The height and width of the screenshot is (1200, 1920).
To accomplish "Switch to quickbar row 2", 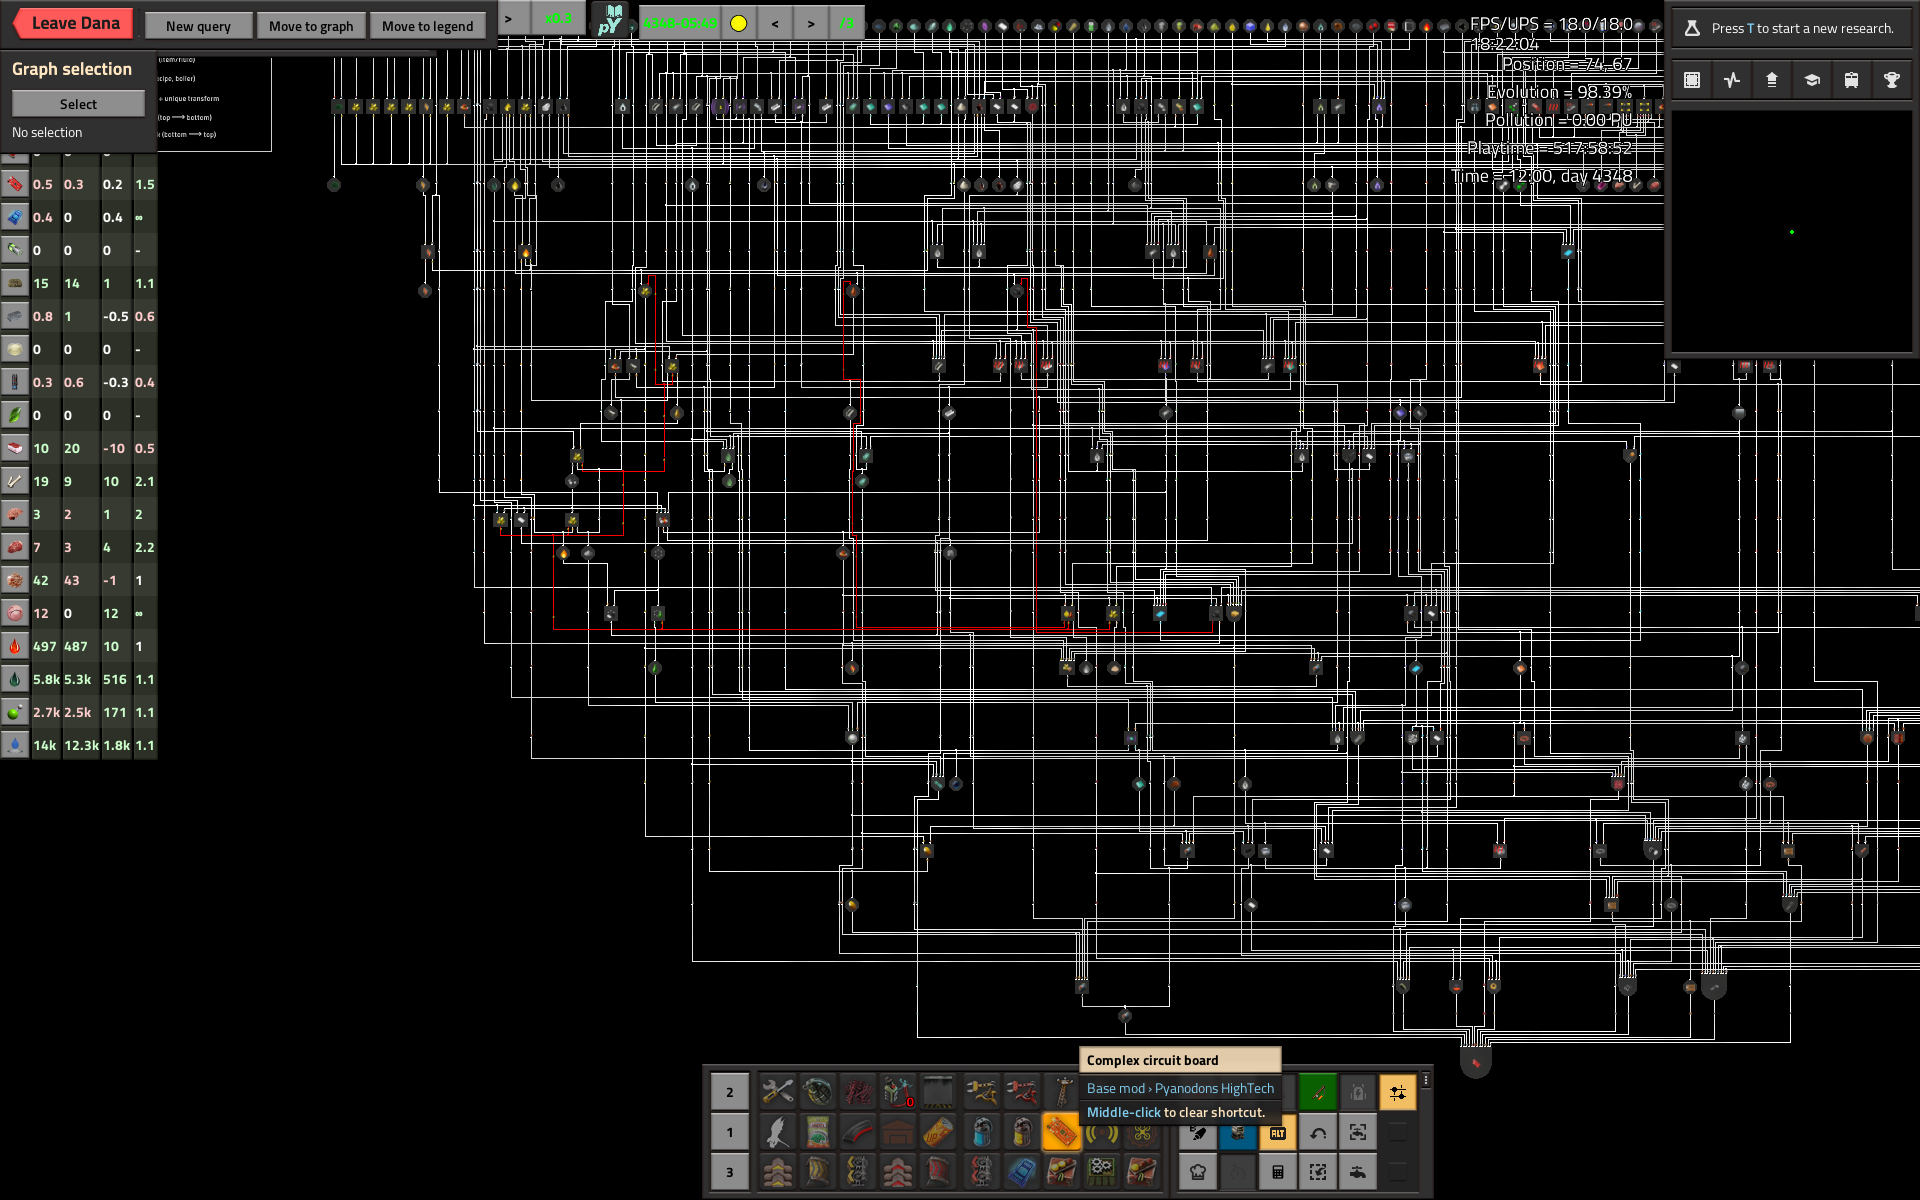I will [730, 1092].
